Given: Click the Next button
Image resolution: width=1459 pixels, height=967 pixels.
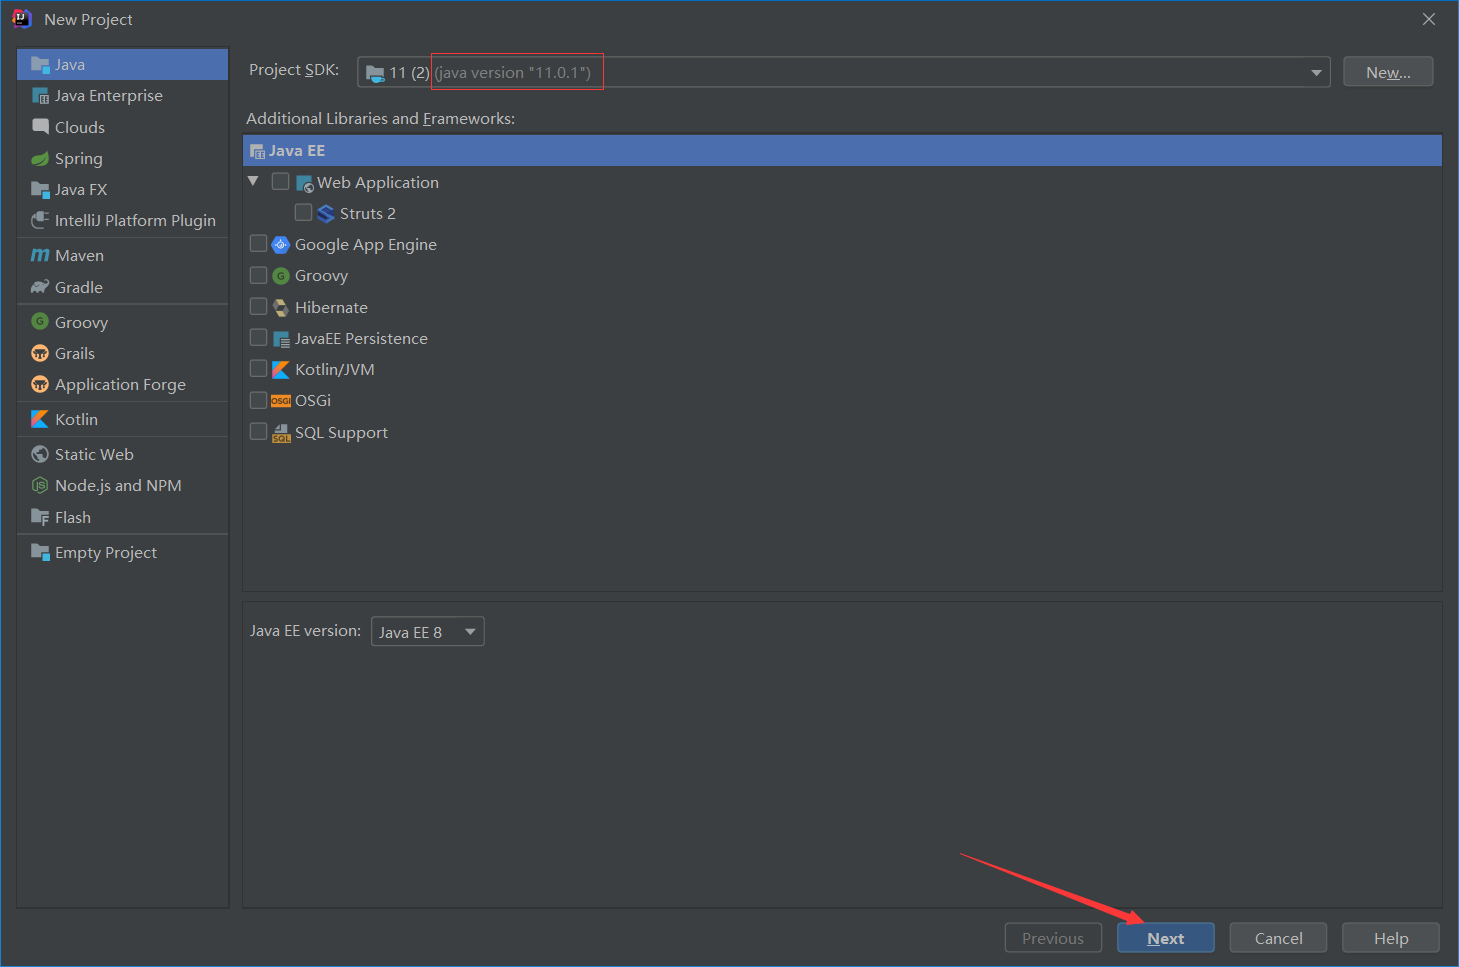Looking at the screenshot, I should pyautogui.click(x=1166, y=938).
